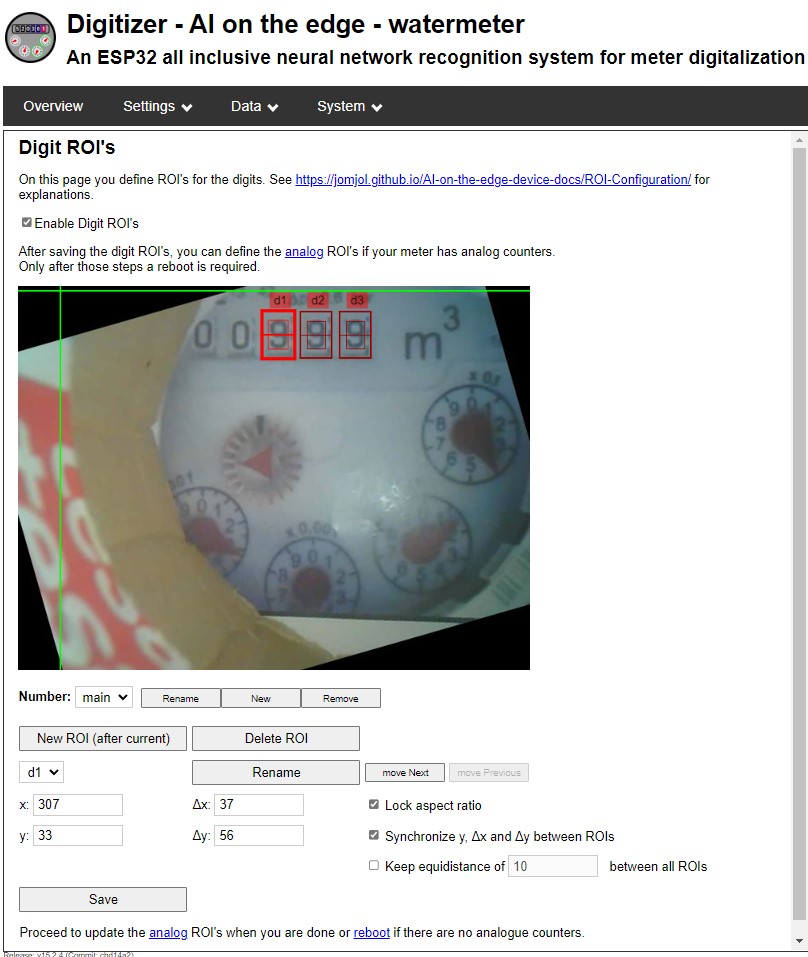The image size is (808, 957).
Task: Open the d1 ROI selector dropdown
Action: pyautogui.click(x=41, y=772)
